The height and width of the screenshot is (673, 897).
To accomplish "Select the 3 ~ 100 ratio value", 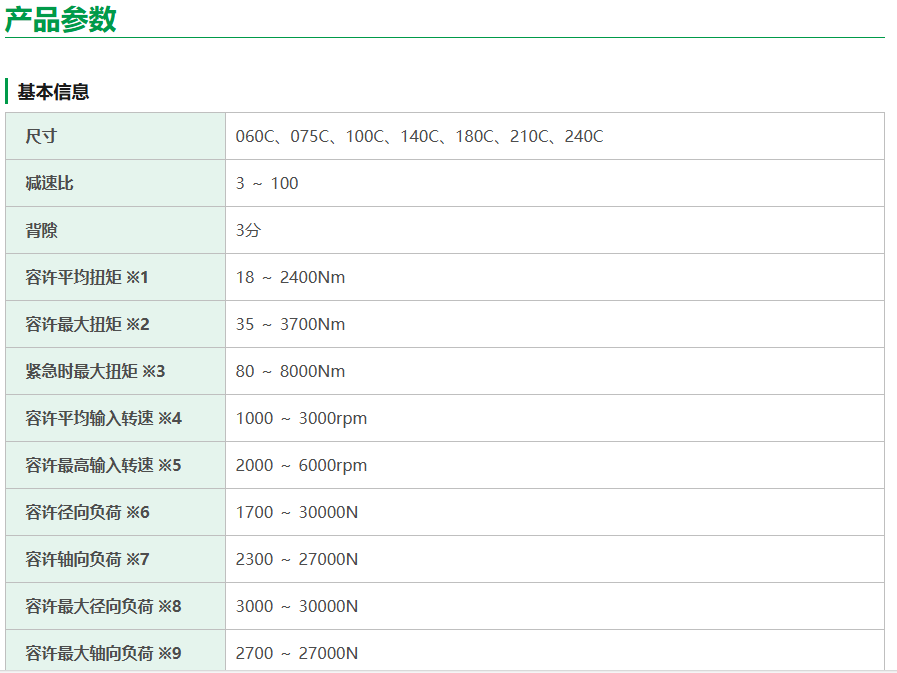I will (267, 183).
